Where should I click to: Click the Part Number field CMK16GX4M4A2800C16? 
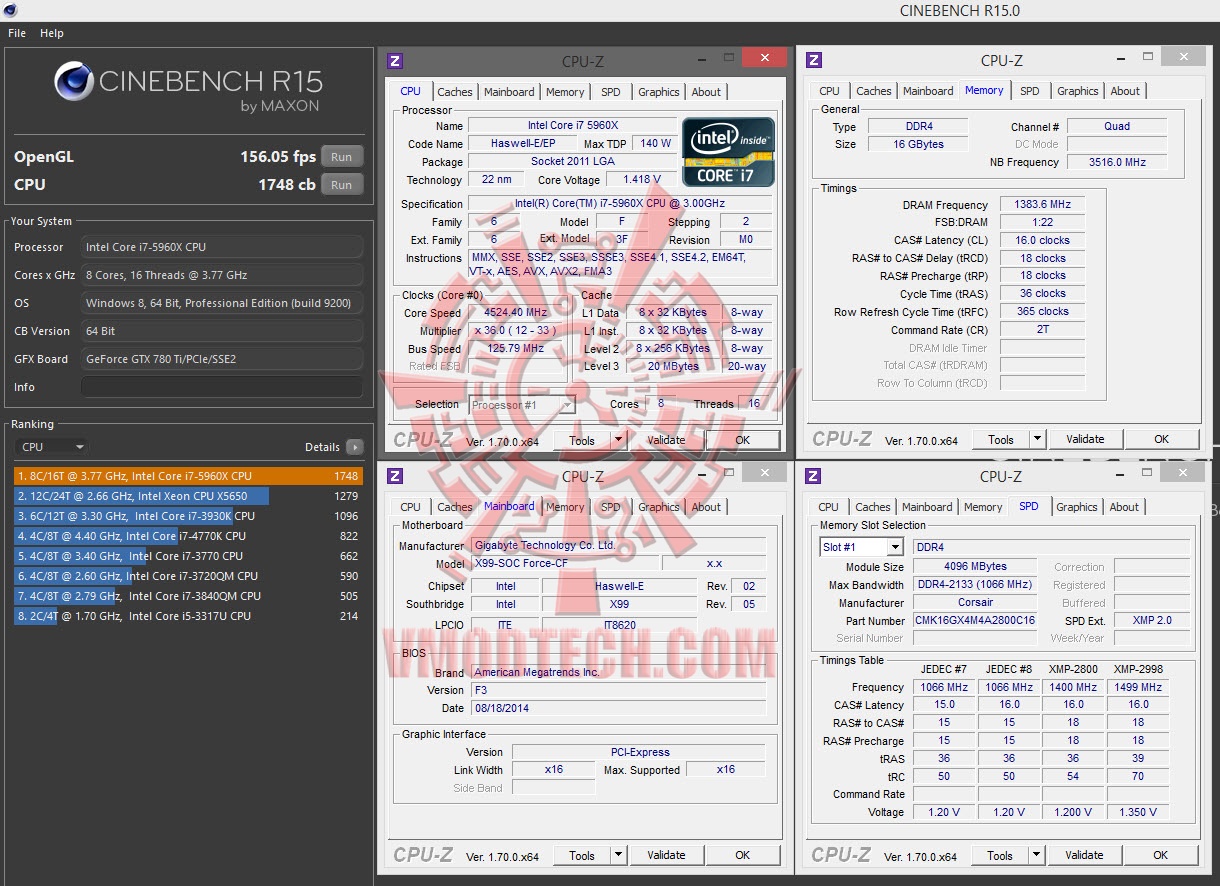975,621
